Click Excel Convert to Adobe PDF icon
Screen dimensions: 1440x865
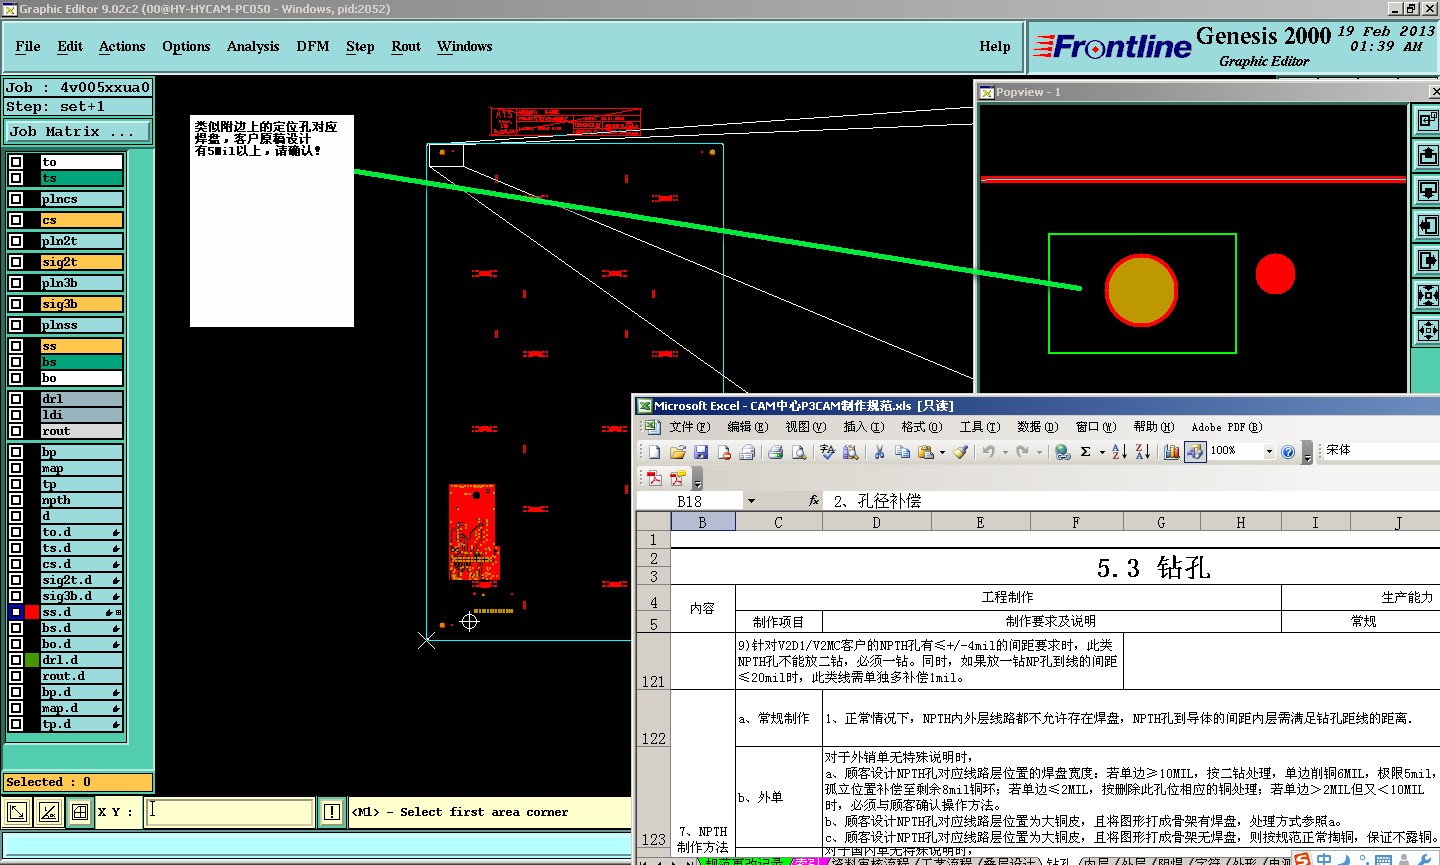pyautogui.click(x=654, y=478)
